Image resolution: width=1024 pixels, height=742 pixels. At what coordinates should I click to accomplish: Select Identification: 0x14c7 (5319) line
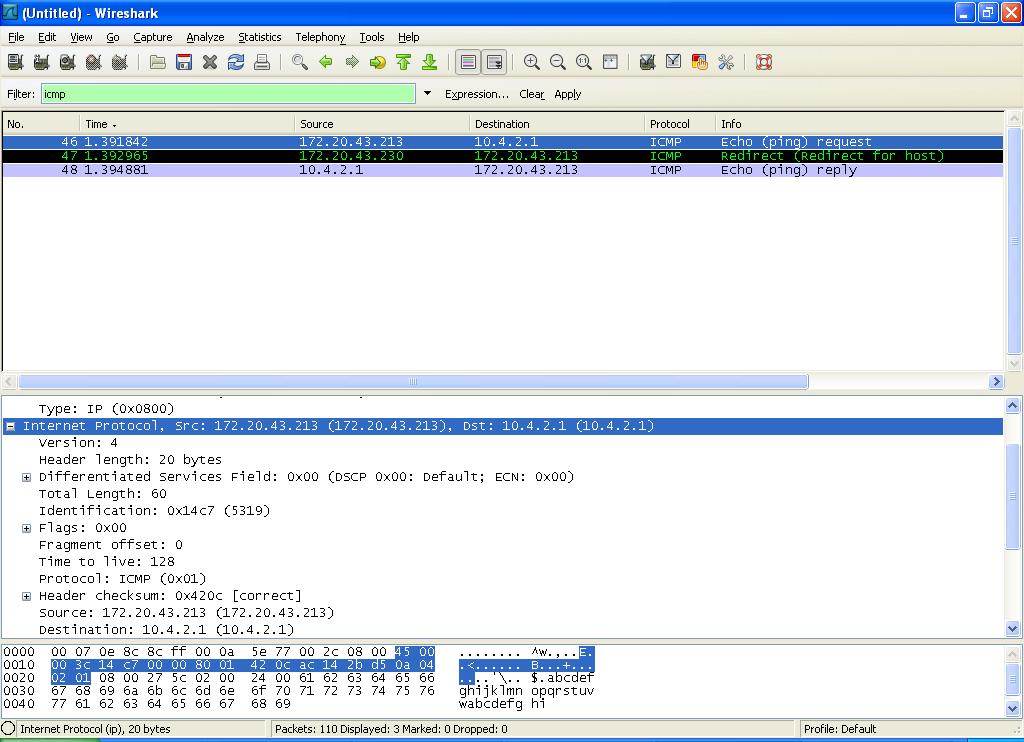pos(154,511)
